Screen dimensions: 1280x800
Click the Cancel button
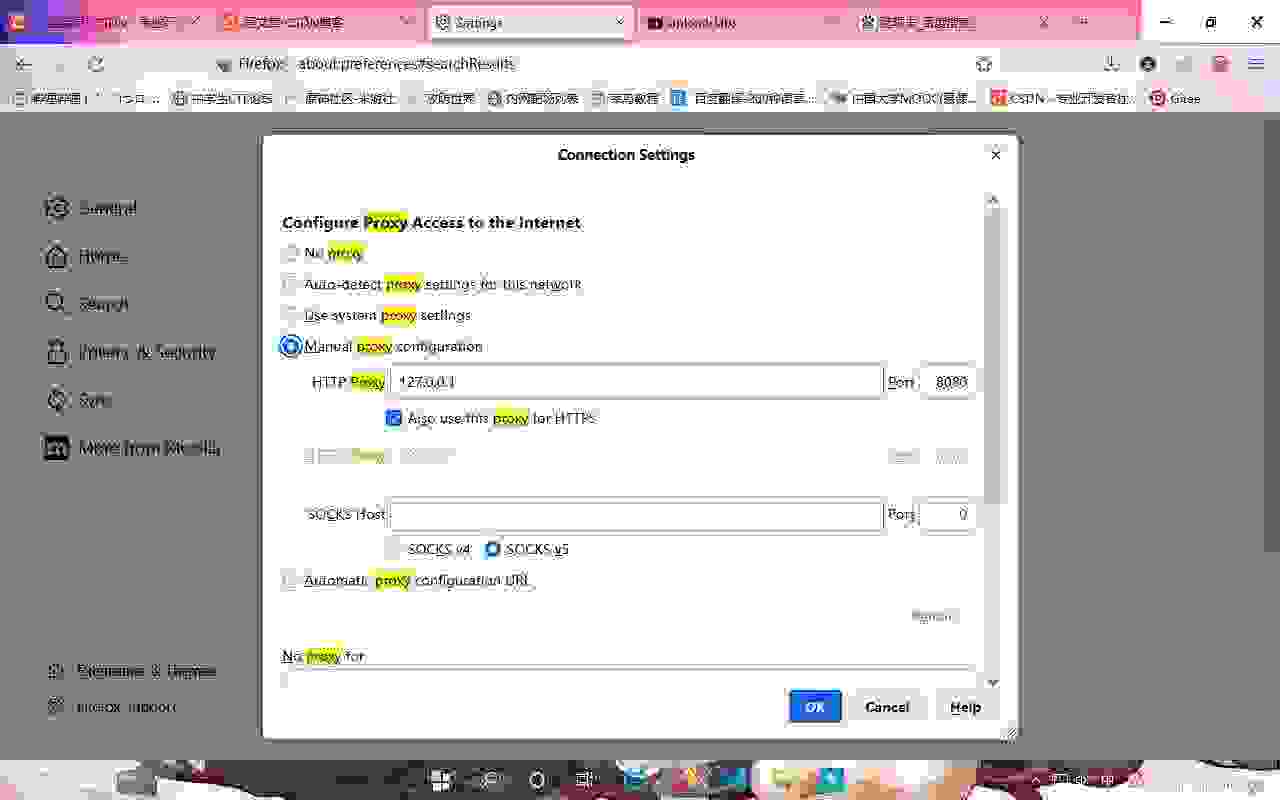tap(887, 707)
